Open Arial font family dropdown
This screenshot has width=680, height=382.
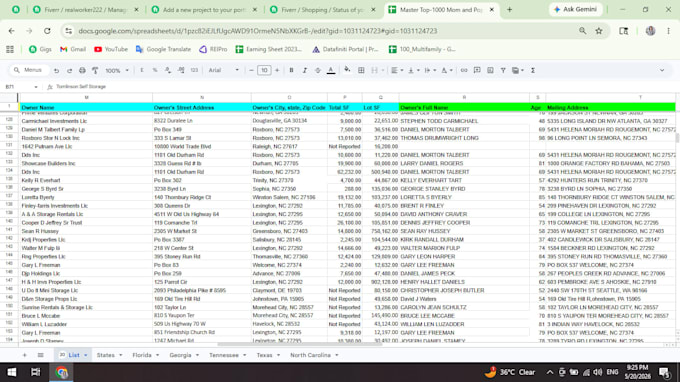pos(223,70)
